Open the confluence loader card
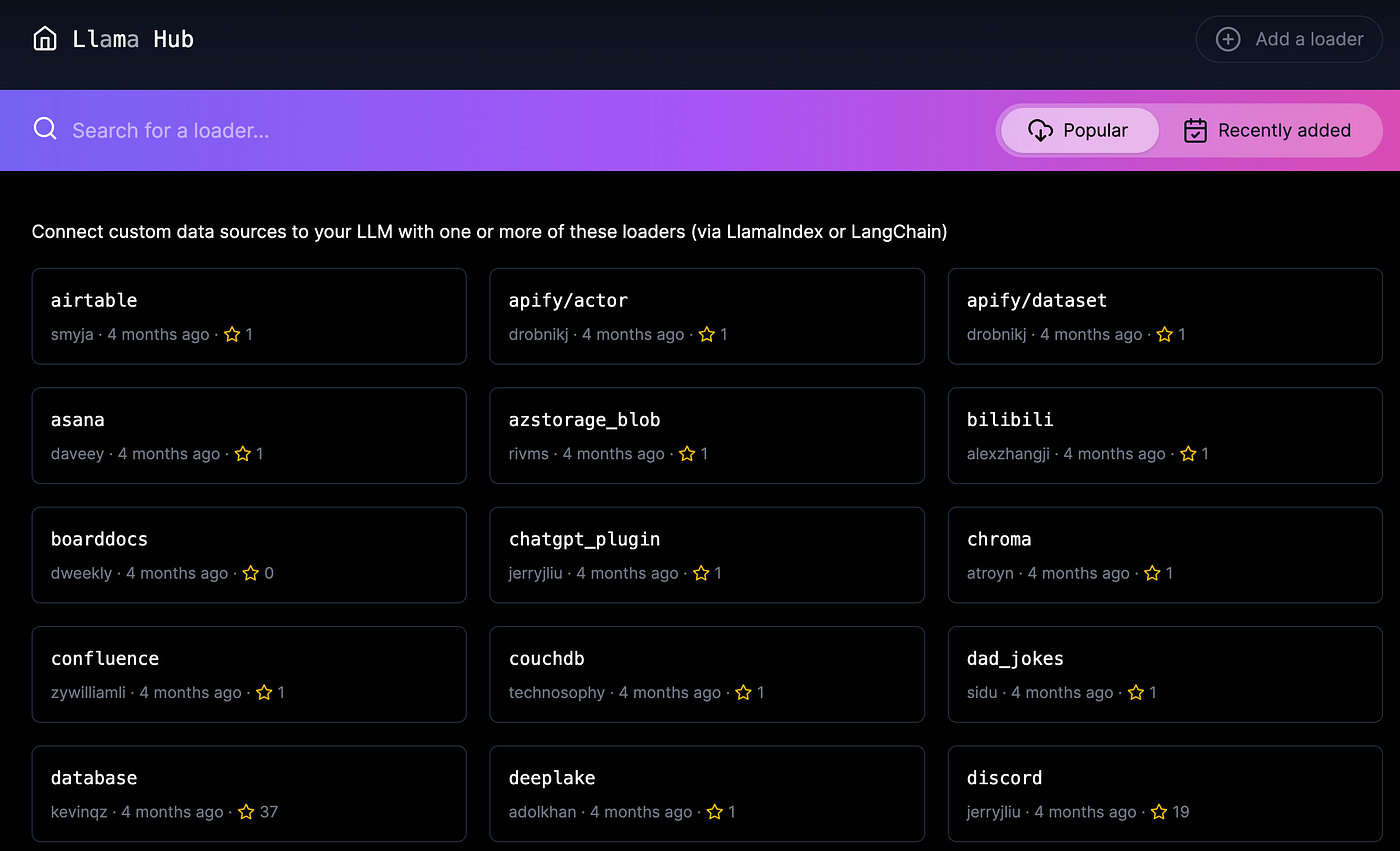This screenshot has height=851, width=1400. [x=249, y=674]
